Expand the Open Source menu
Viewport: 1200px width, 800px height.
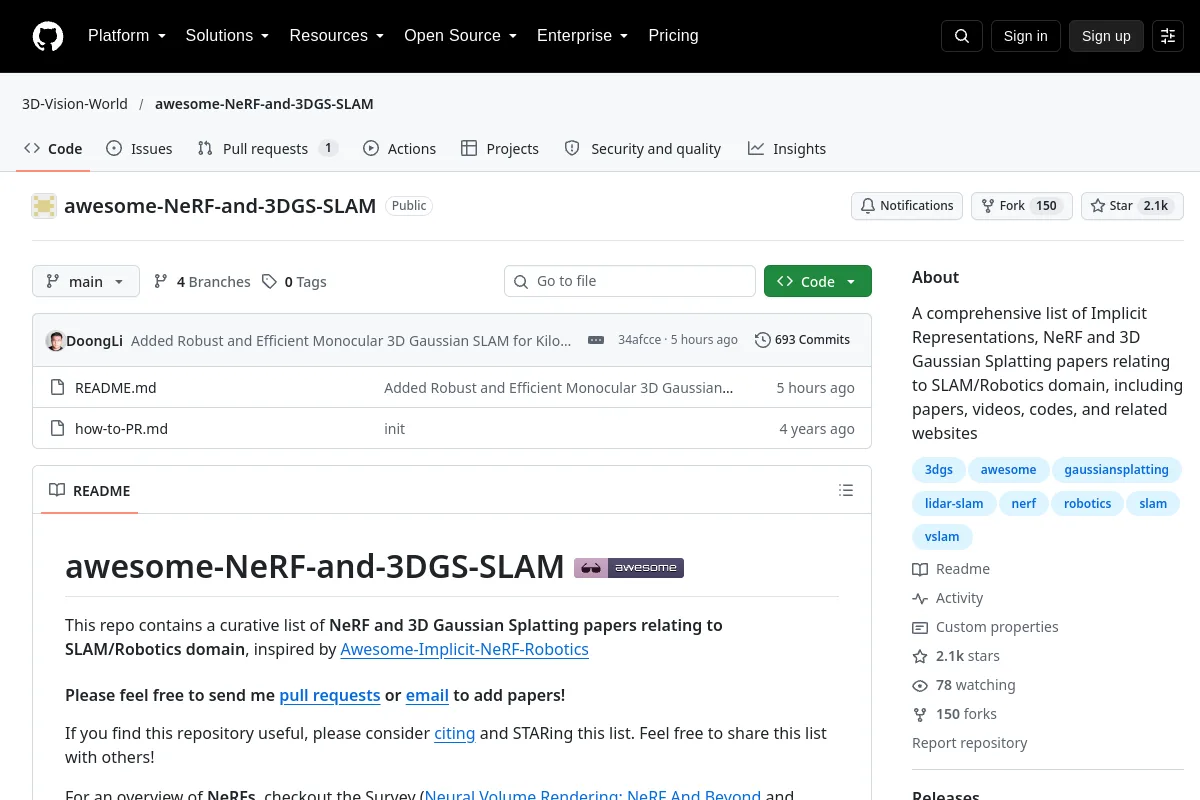tap(460, 36)
